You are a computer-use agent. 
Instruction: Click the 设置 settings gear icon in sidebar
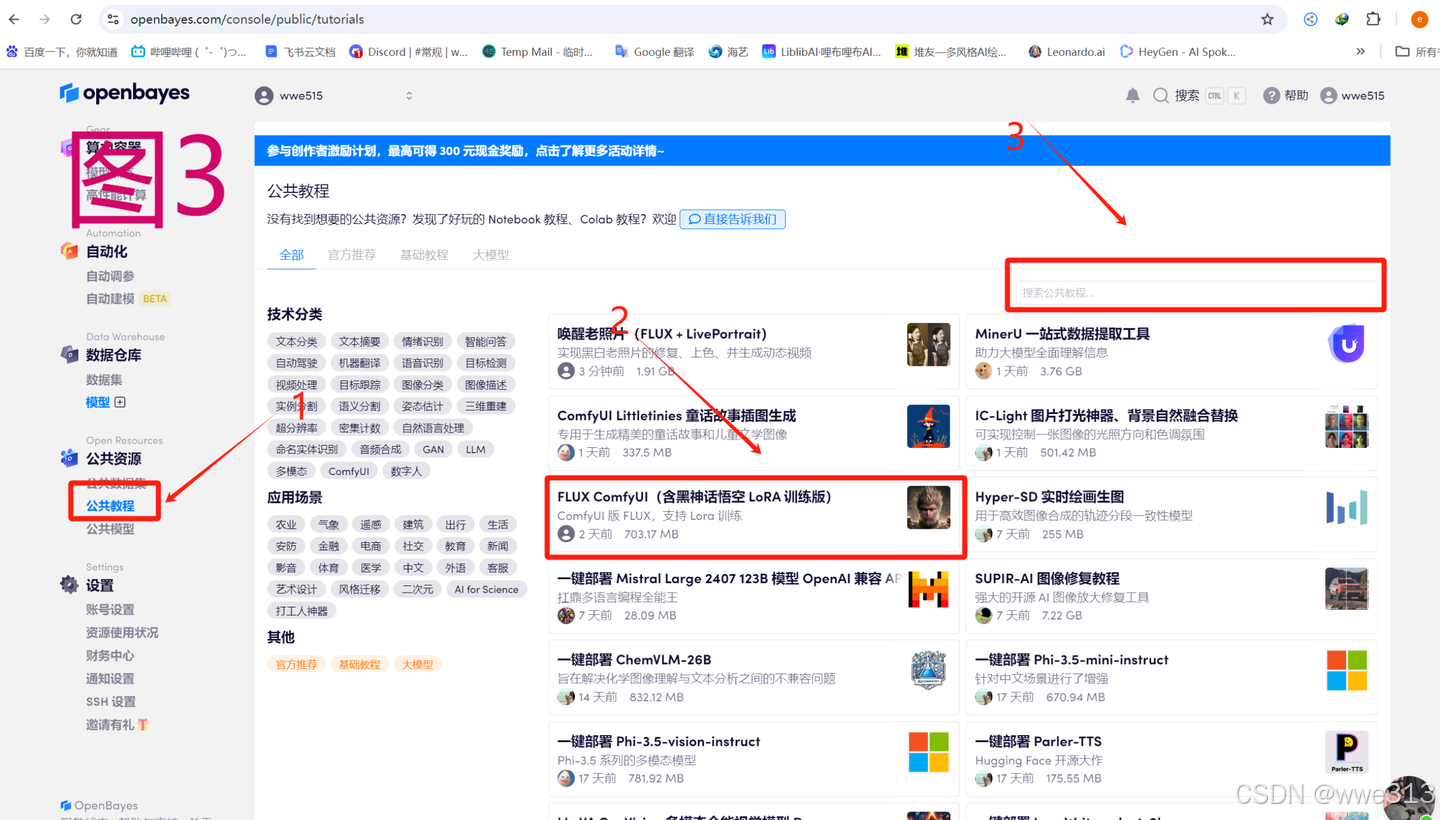click(69, 586)
